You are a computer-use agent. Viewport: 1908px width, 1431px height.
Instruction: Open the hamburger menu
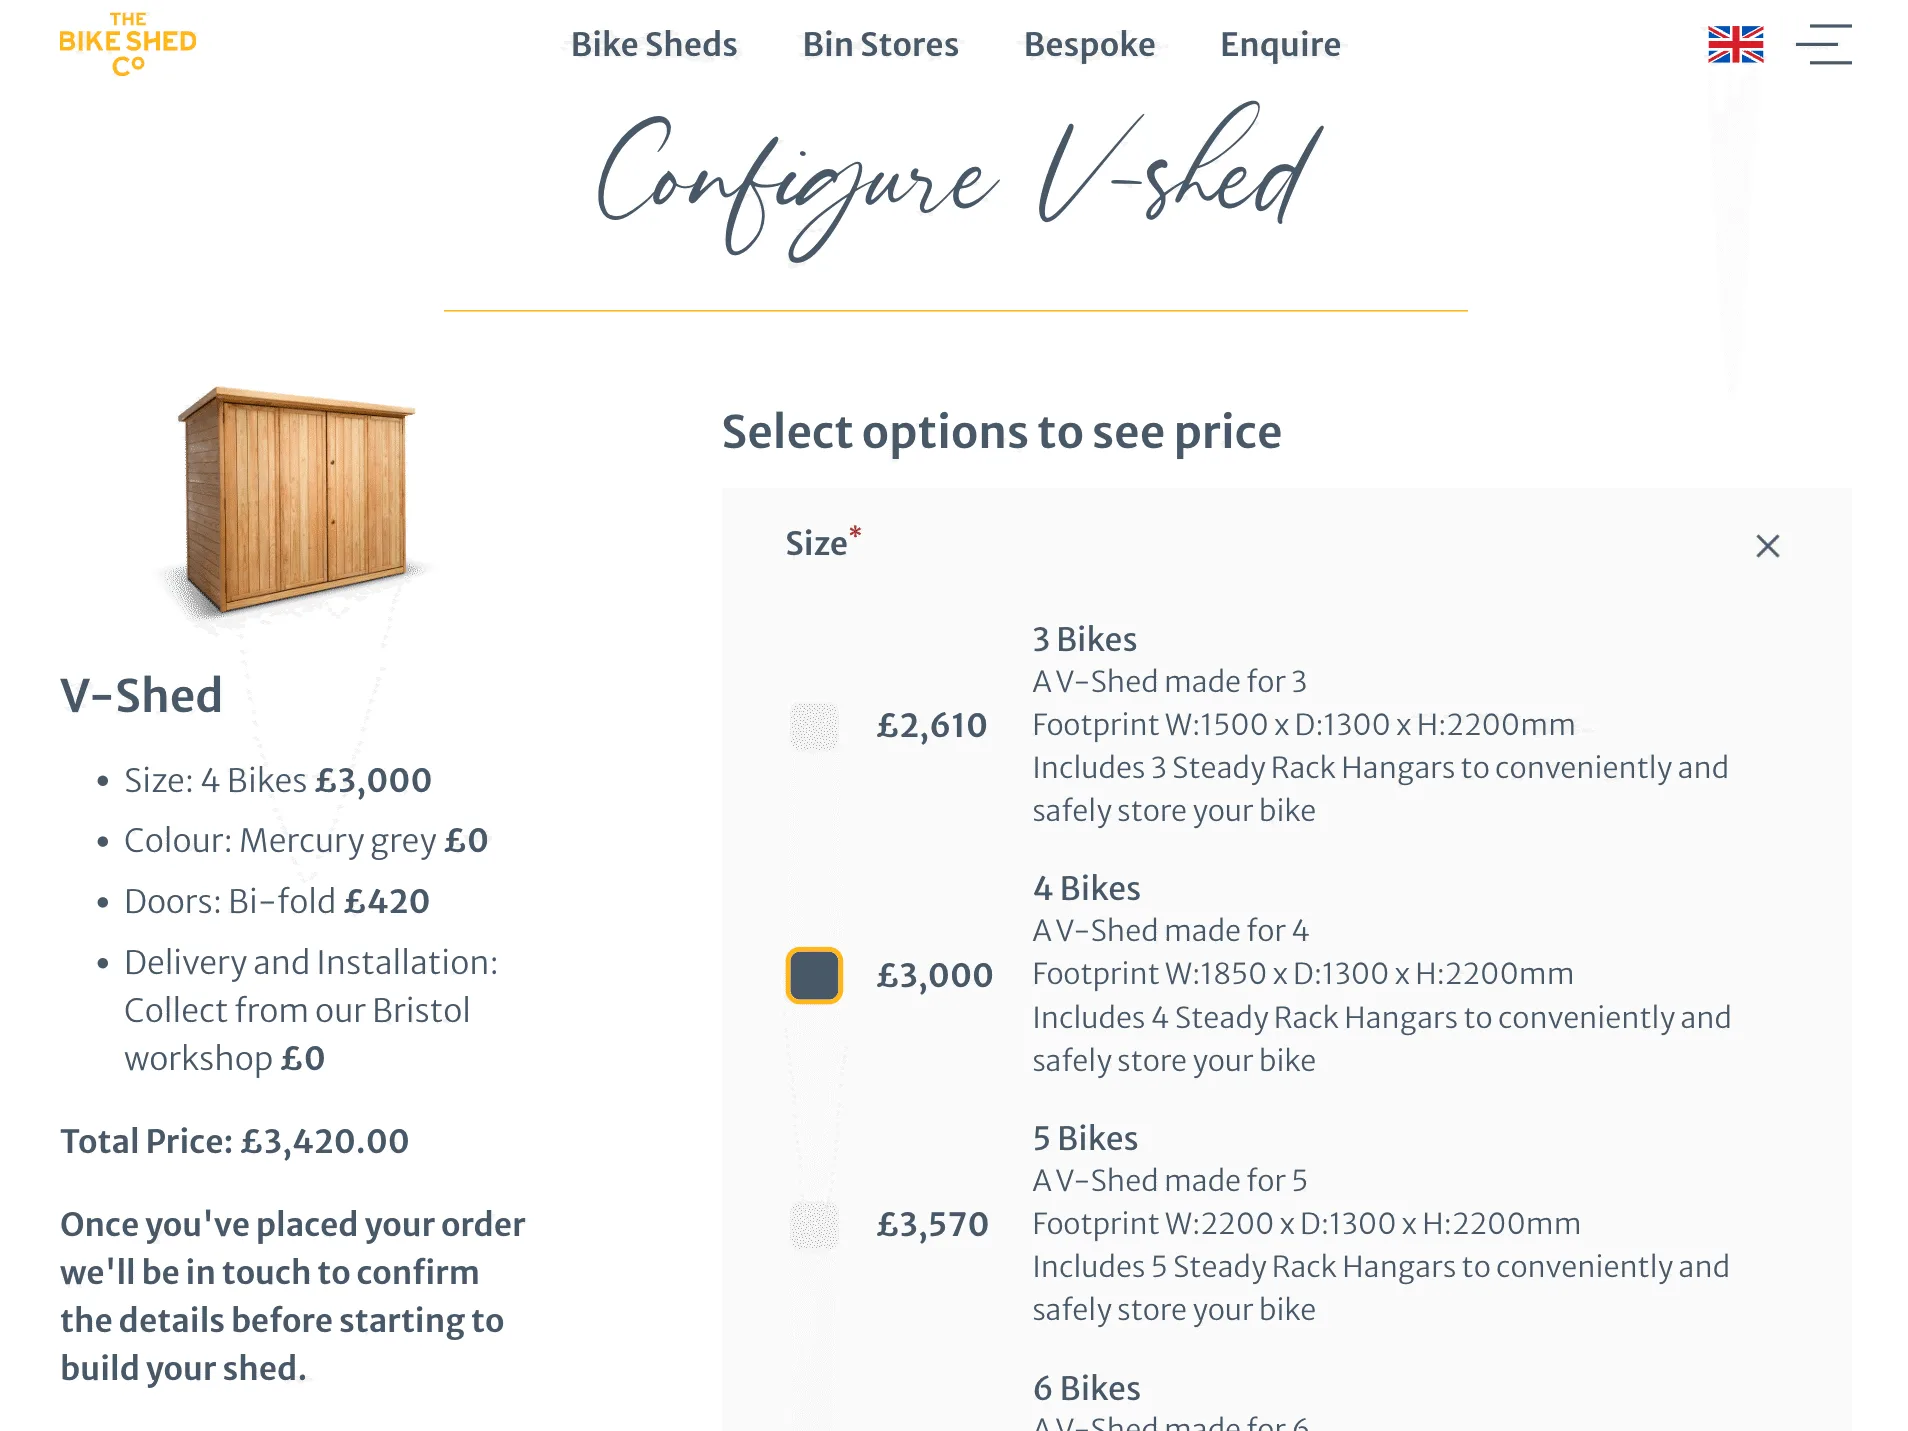click(1823, 45)
